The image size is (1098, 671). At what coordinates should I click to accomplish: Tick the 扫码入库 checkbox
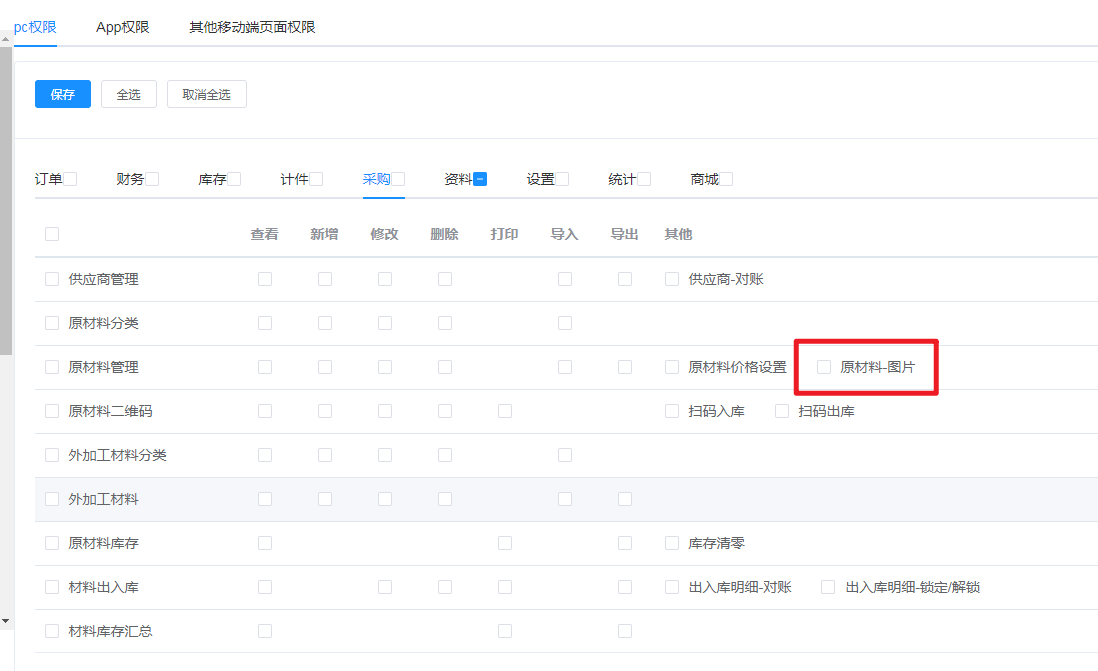coord(672,411)
